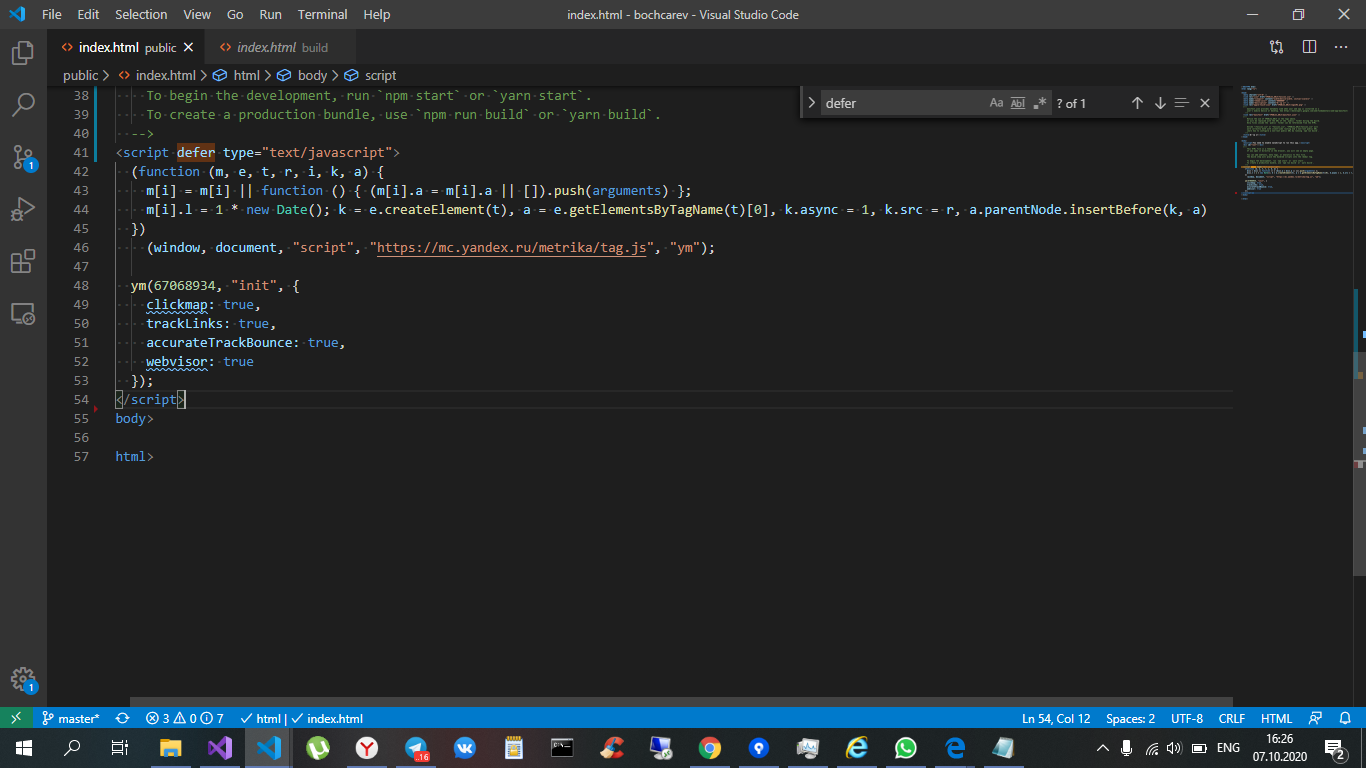
Task: Go to previous match in find widget
Action: (x=1137, y=103)
